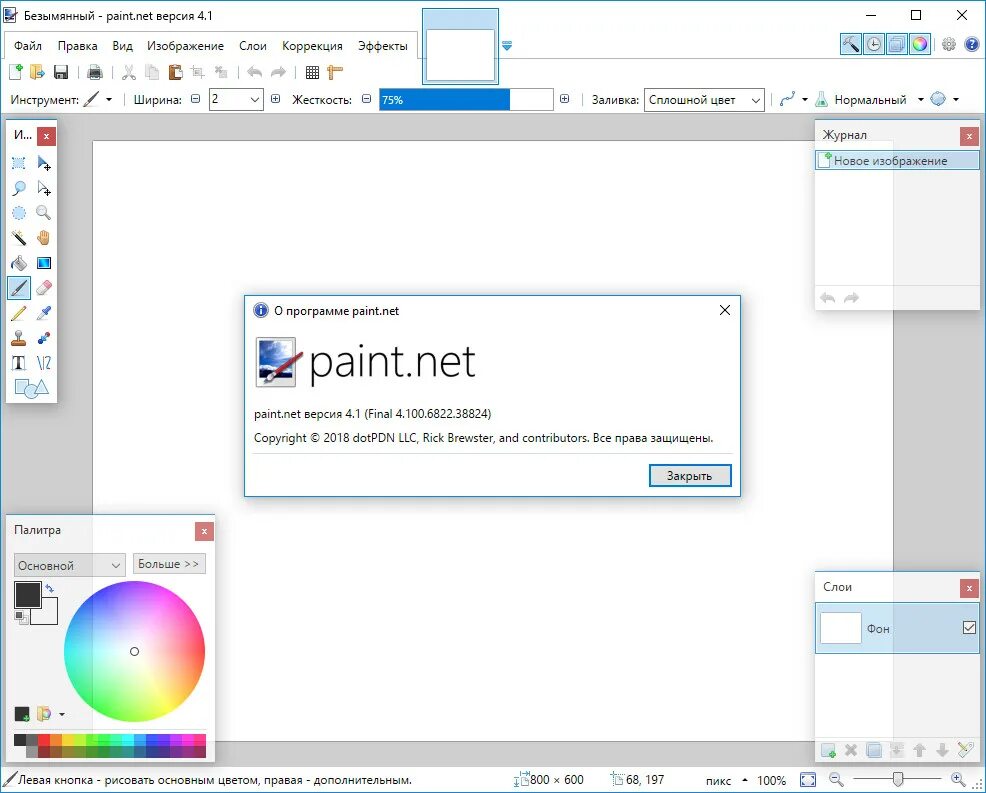
Task: Reset colors to black and white
Action: point(21,617)
